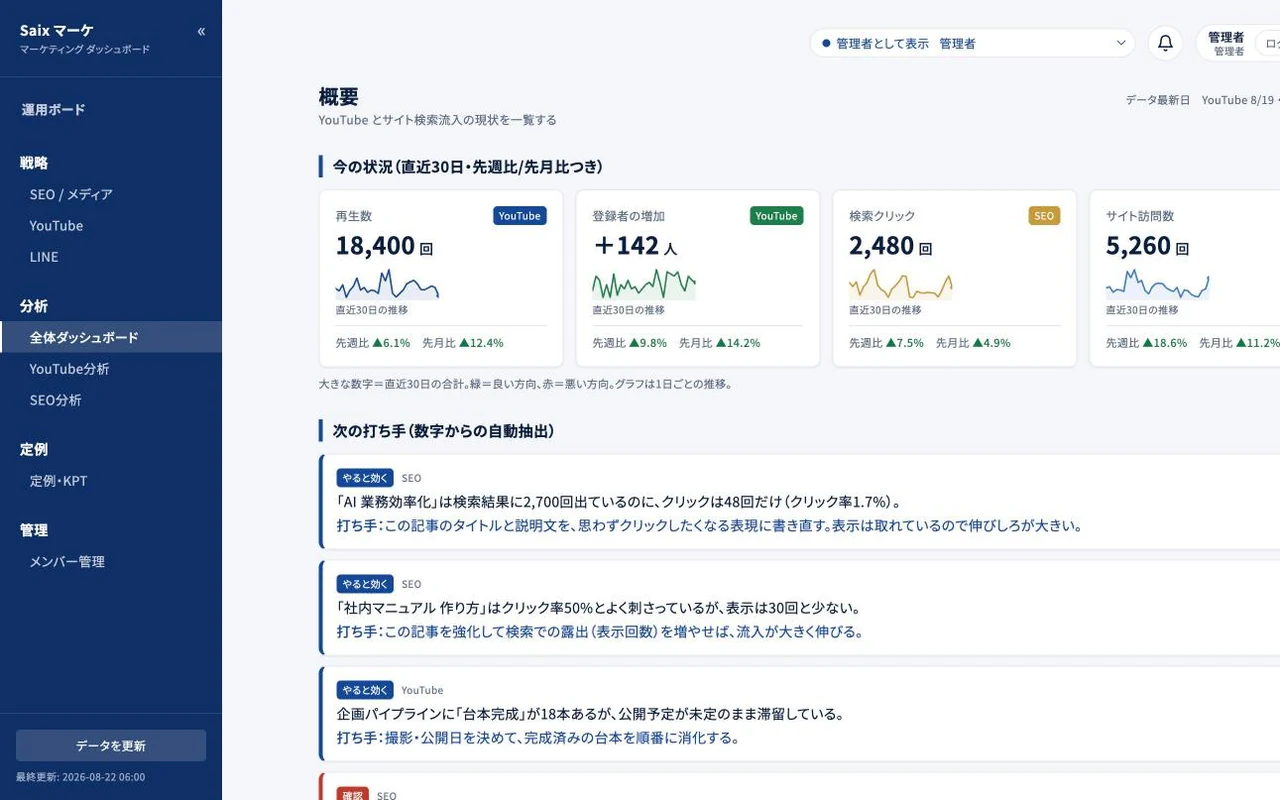
Task: Click 先週比 ▲9.8% on 登録者 card
Action: point(630,343)
